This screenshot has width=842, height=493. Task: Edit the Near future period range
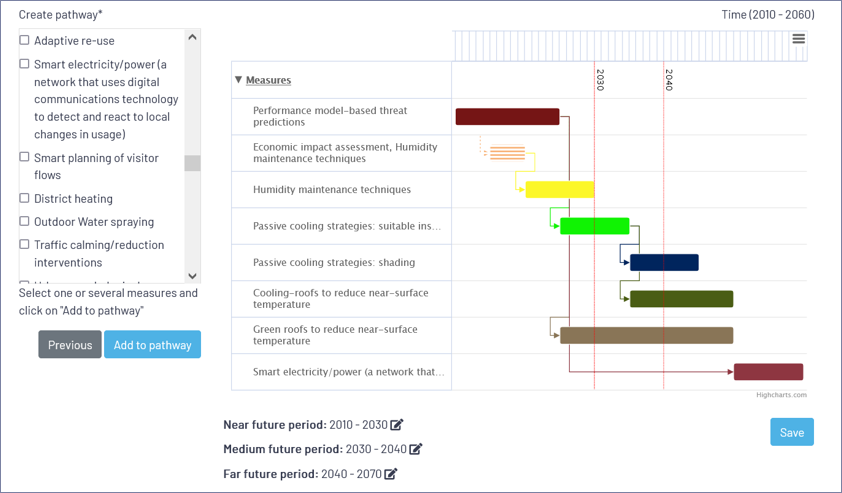(x=397, y=425)
